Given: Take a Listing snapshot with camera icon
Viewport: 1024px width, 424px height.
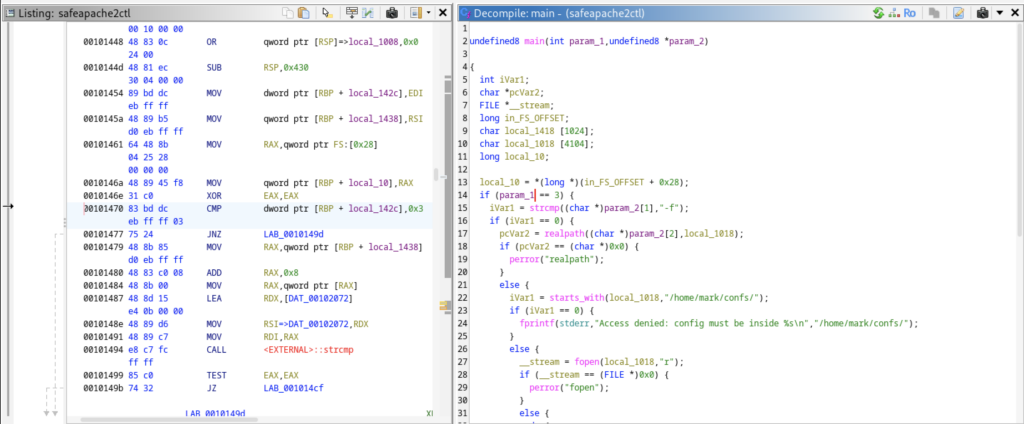Looking at the screenshot, I should click(x=393, y=13).
